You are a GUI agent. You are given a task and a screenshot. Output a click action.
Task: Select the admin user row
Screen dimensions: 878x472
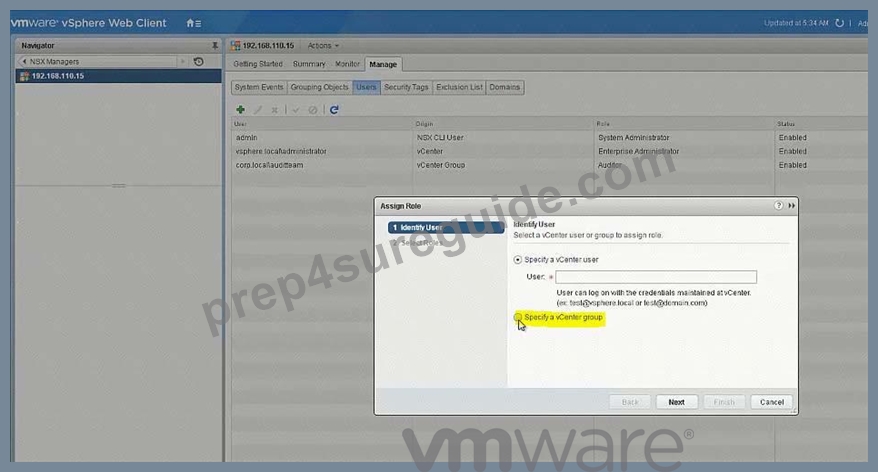click(549, 138)
